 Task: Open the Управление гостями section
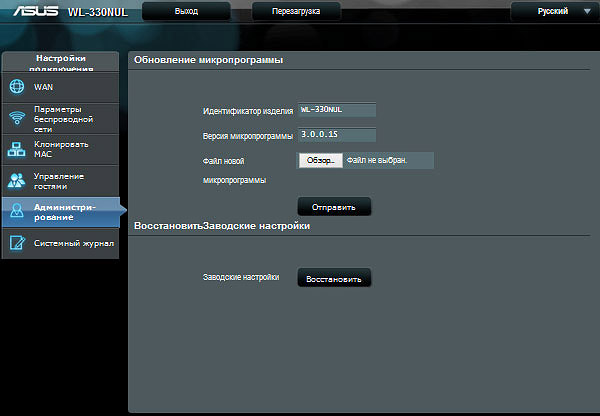point(60,181)
